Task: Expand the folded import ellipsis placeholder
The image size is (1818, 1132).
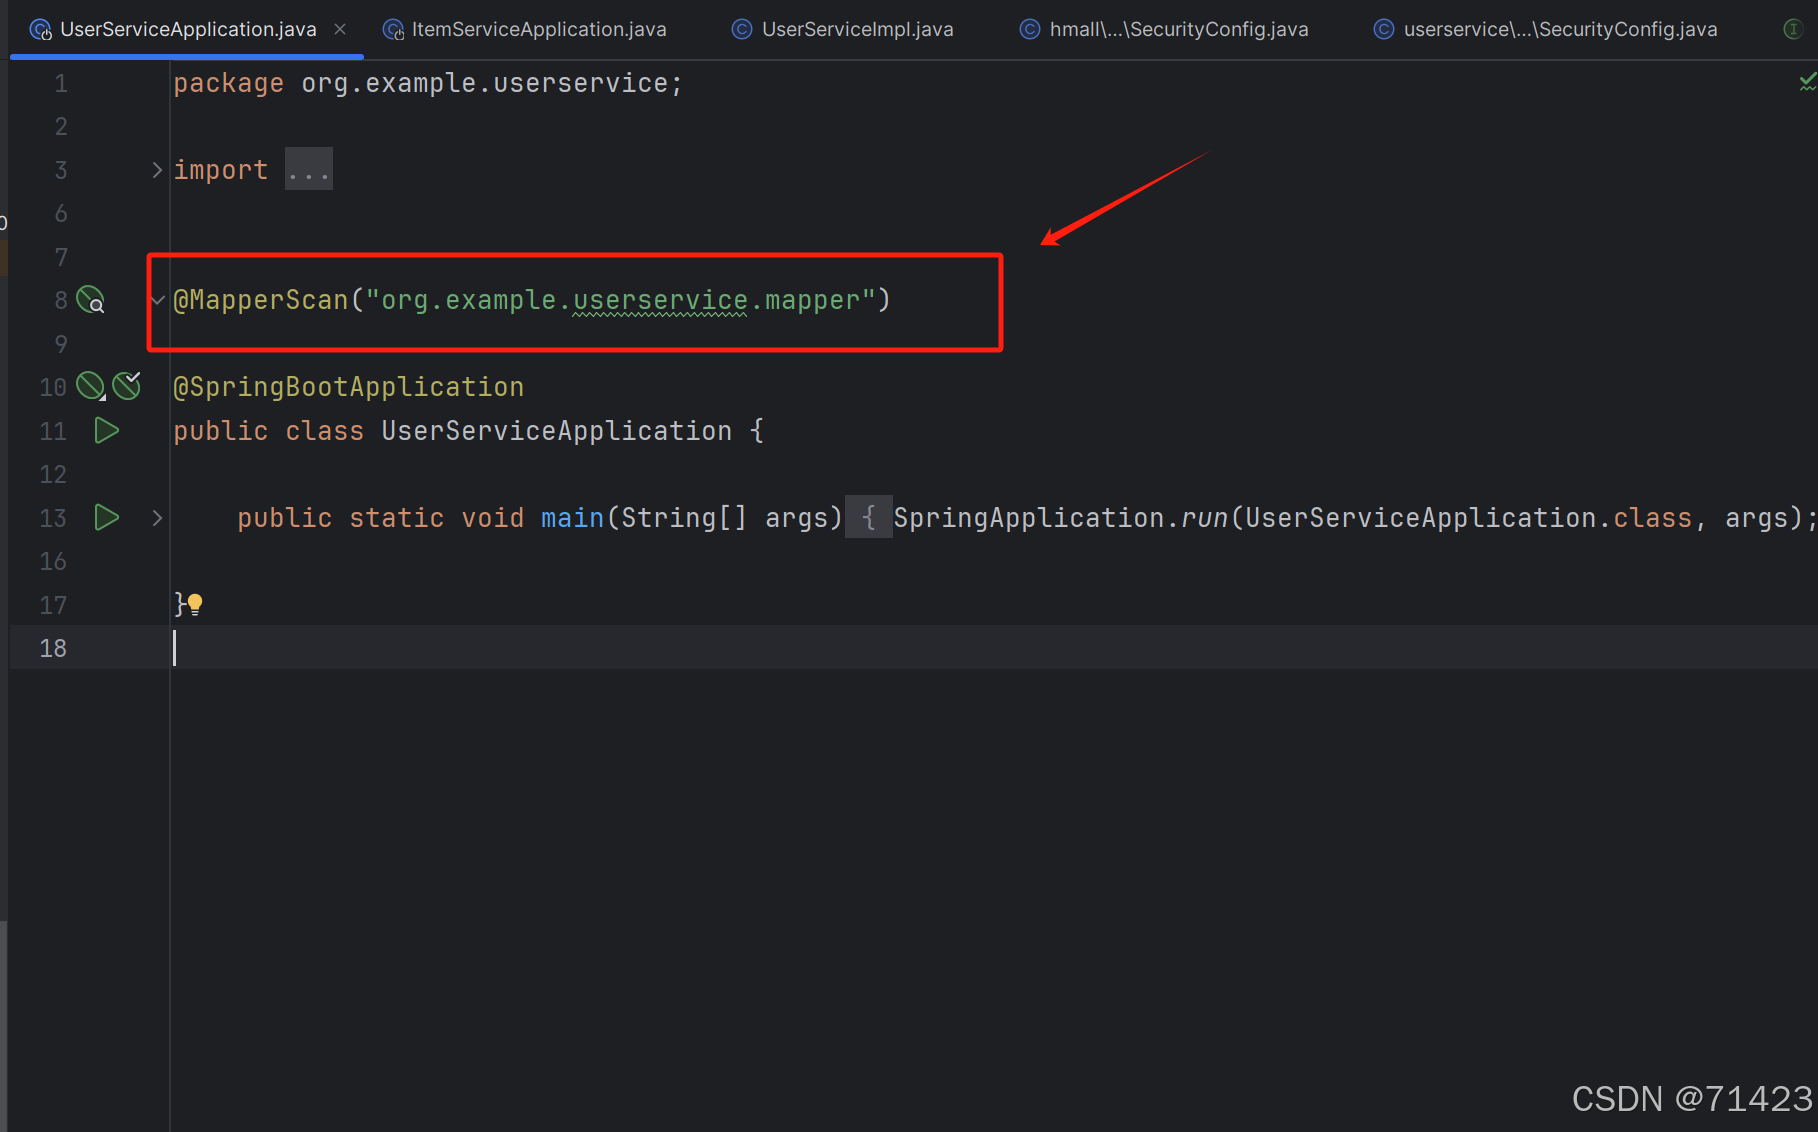Action: click(x=308, y=168)
